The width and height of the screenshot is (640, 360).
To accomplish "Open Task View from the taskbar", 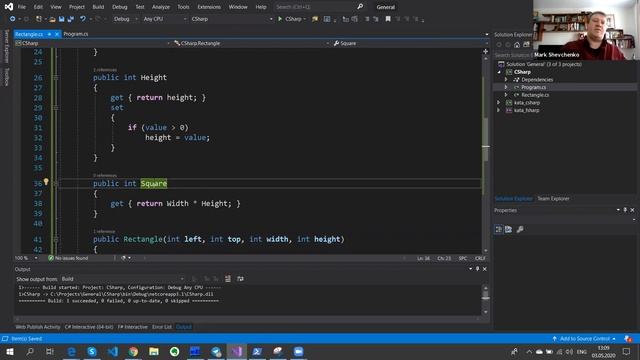I will pos(50,351).
